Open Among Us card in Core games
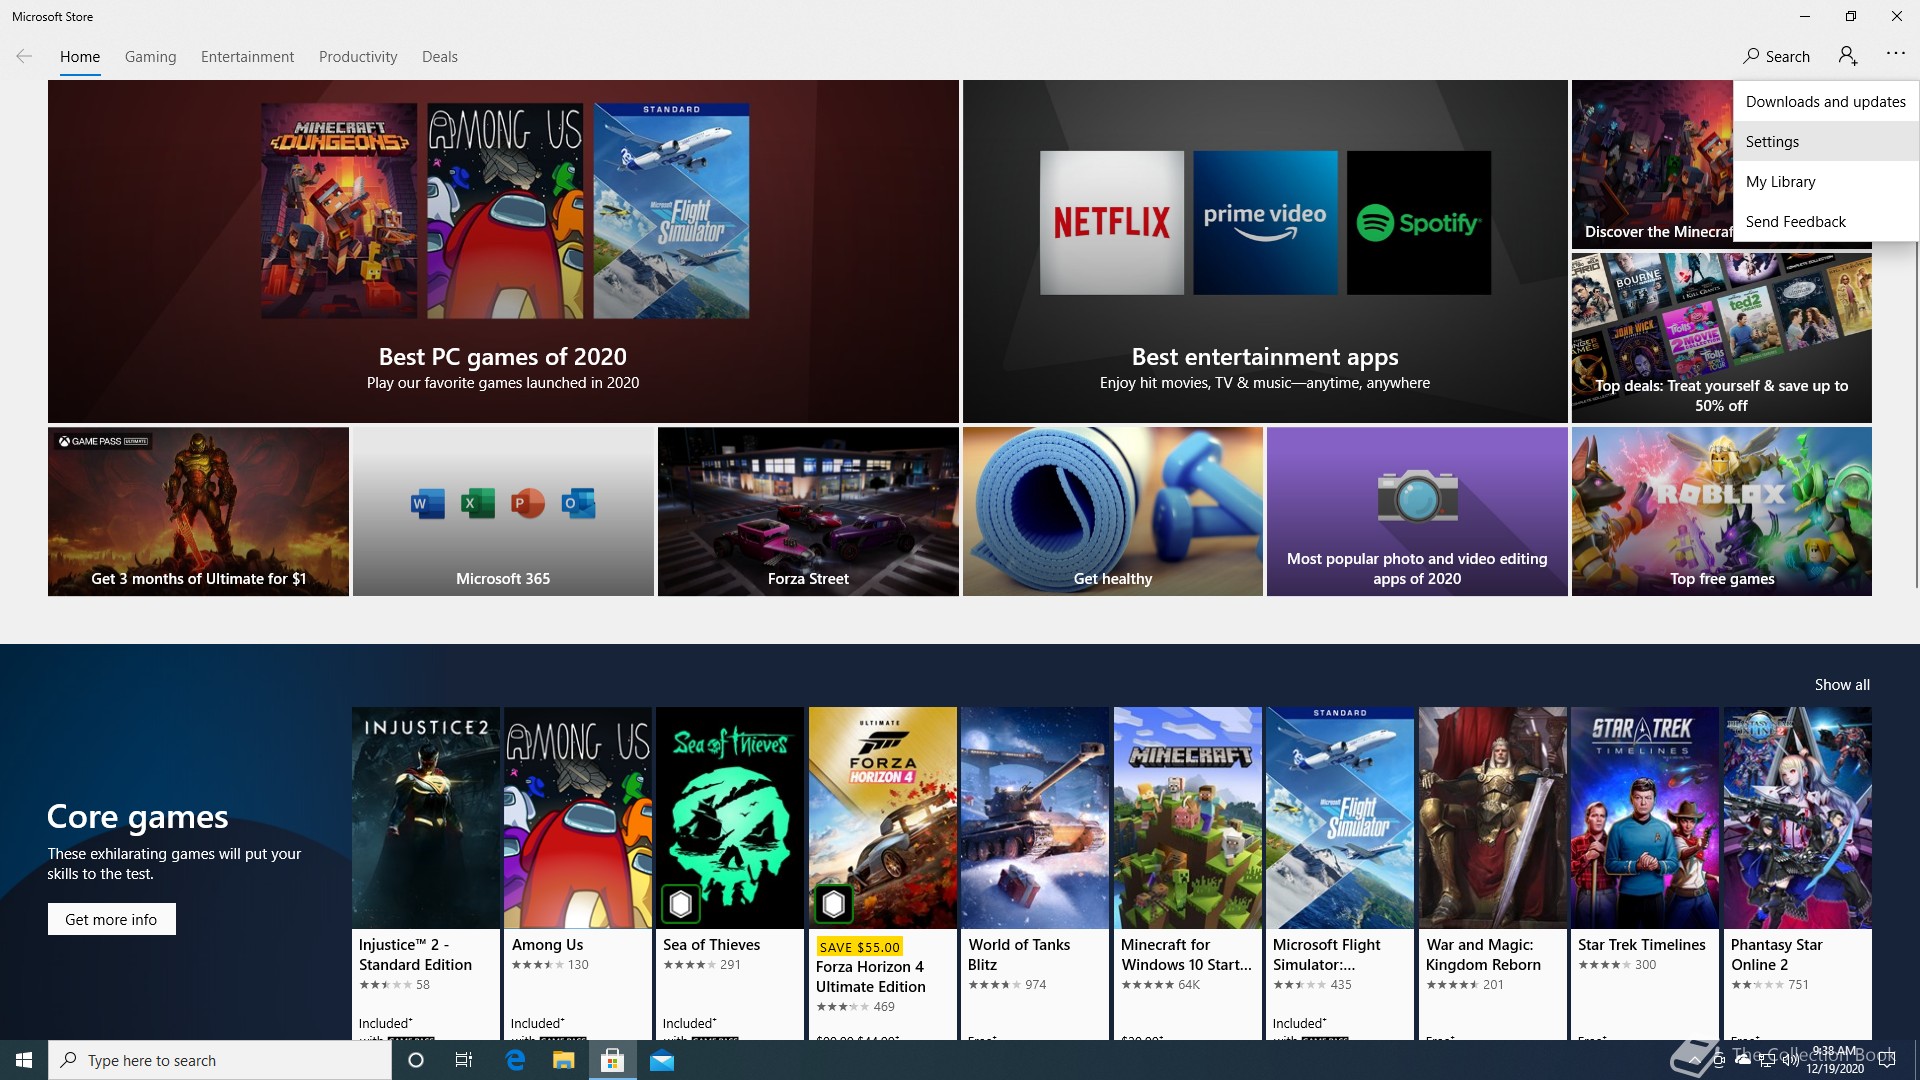This screenshot has width=1920, height=1080. (x=577, y=873)
